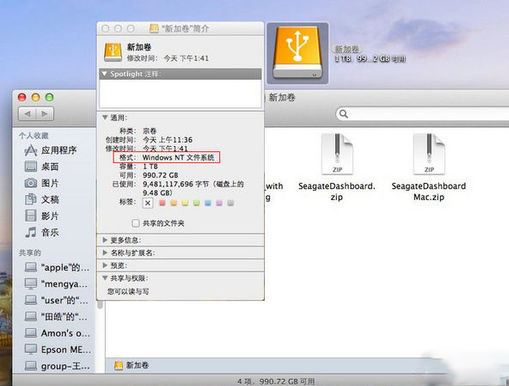Apply the purple label color

pos(219,203)
